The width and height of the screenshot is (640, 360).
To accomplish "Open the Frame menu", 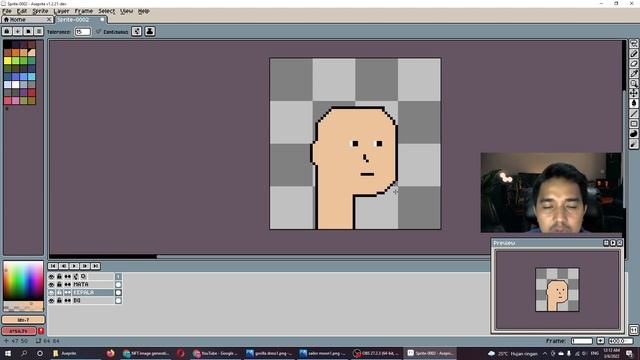I will 84,11.
